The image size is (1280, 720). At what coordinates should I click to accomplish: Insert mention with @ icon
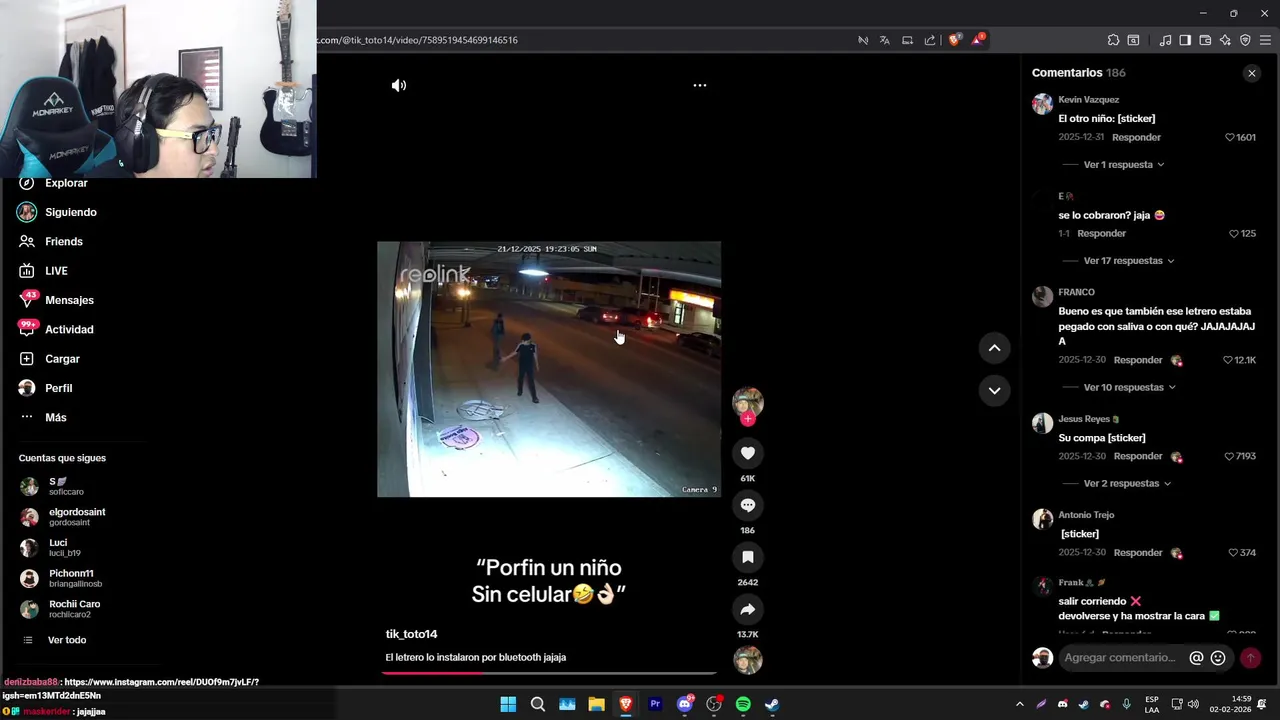click(x=1196, y=658)
